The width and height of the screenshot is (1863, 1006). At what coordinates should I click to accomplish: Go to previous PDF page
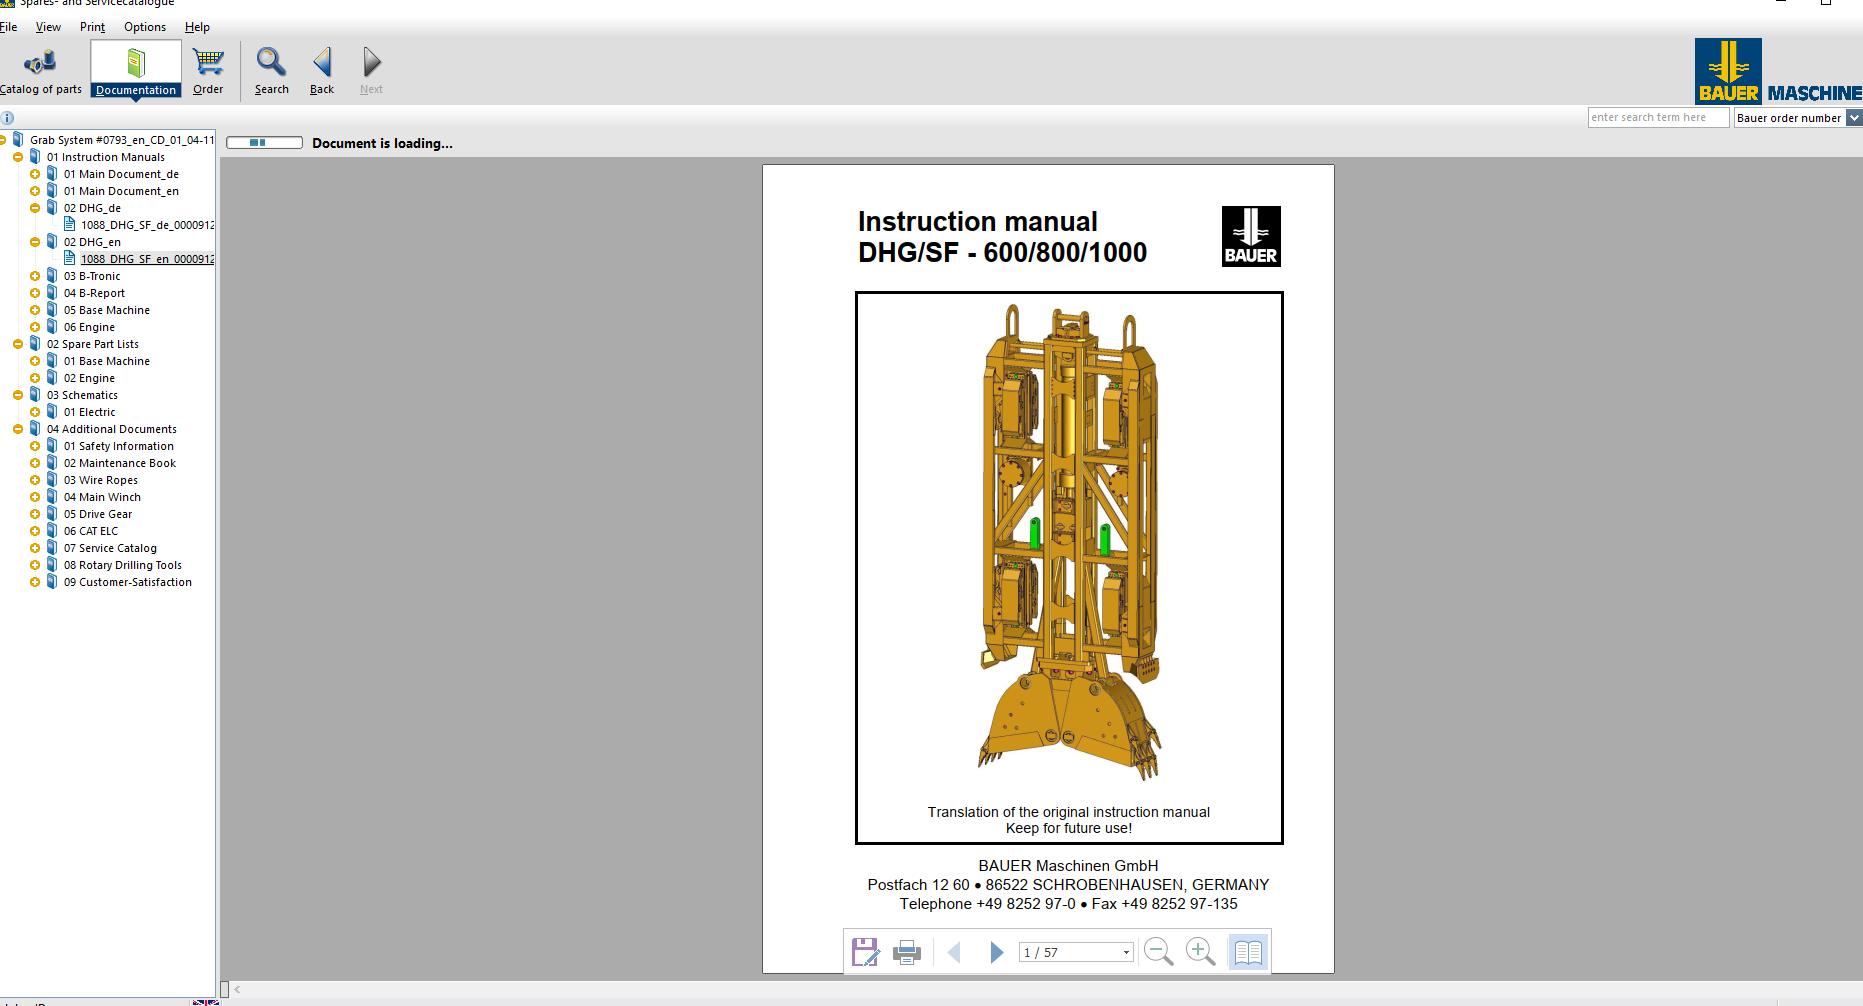click(954, 952)
